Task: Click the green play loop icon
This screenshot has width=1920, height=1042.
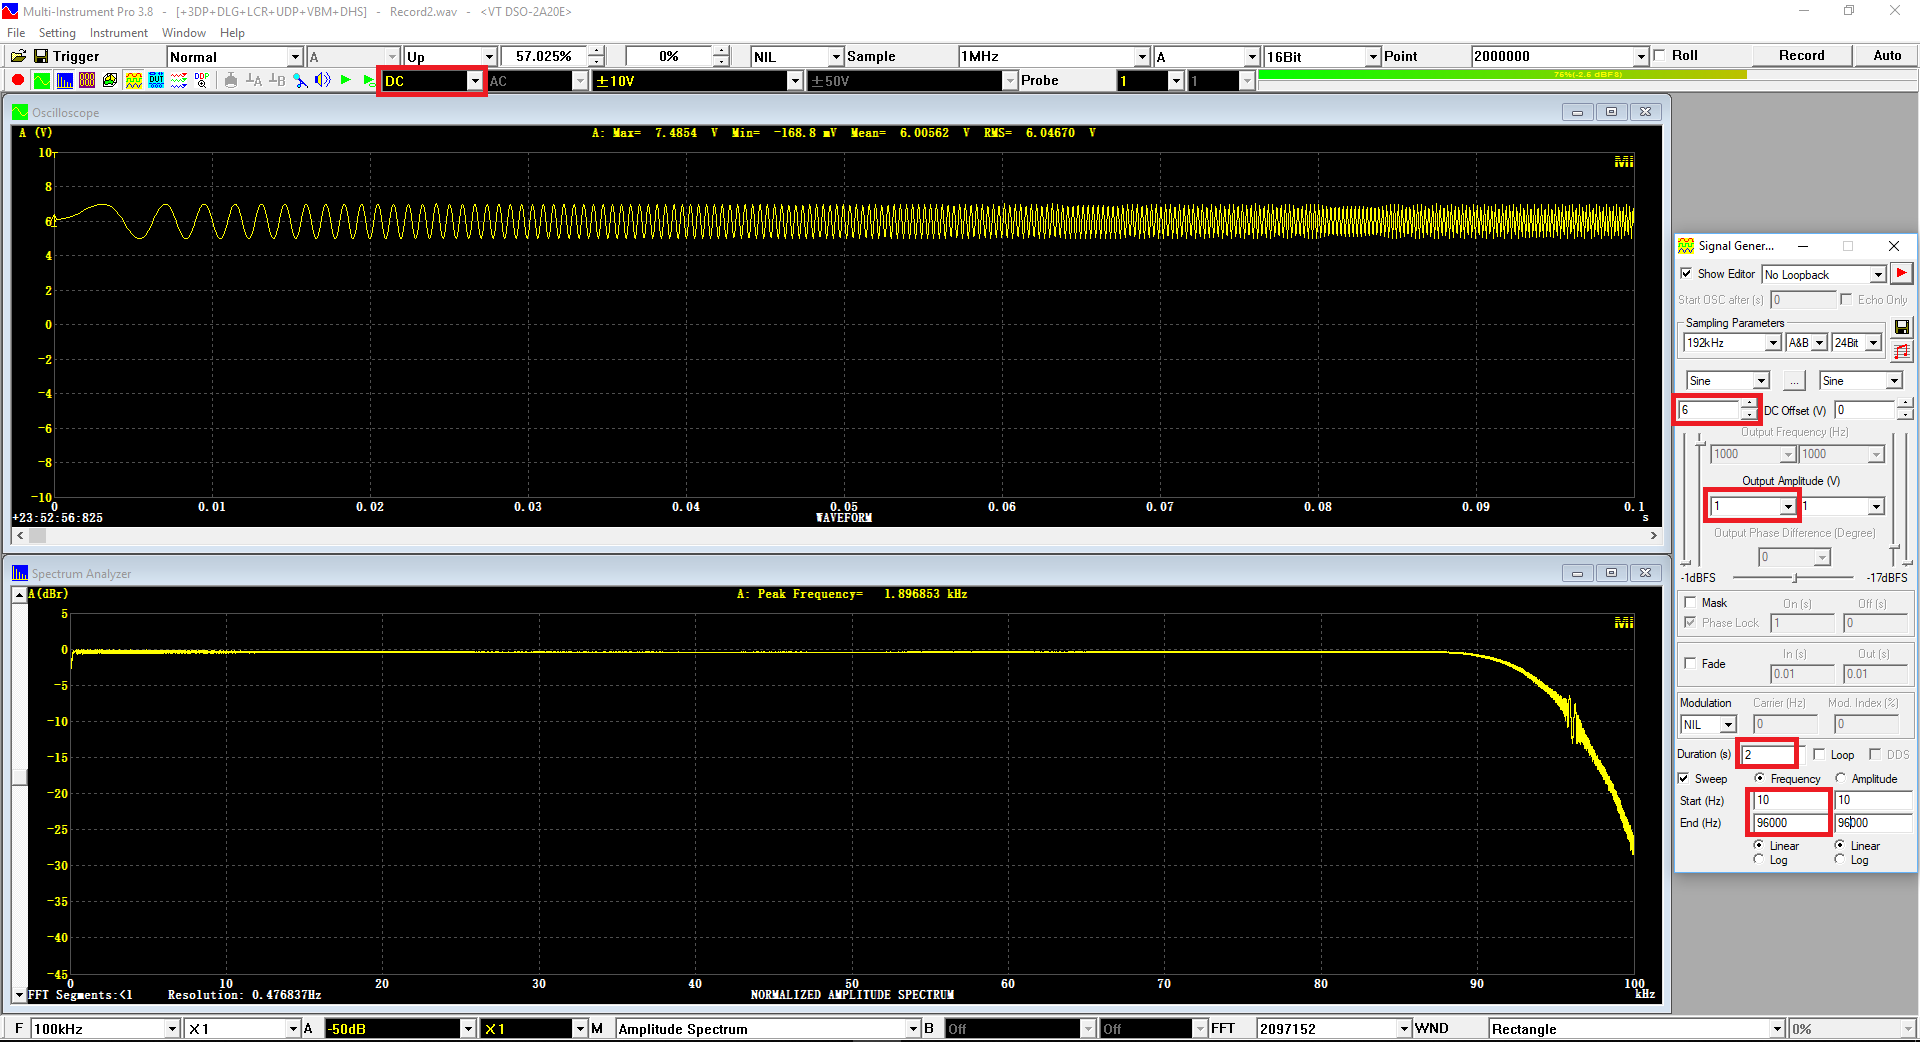Action: point(369,80)
